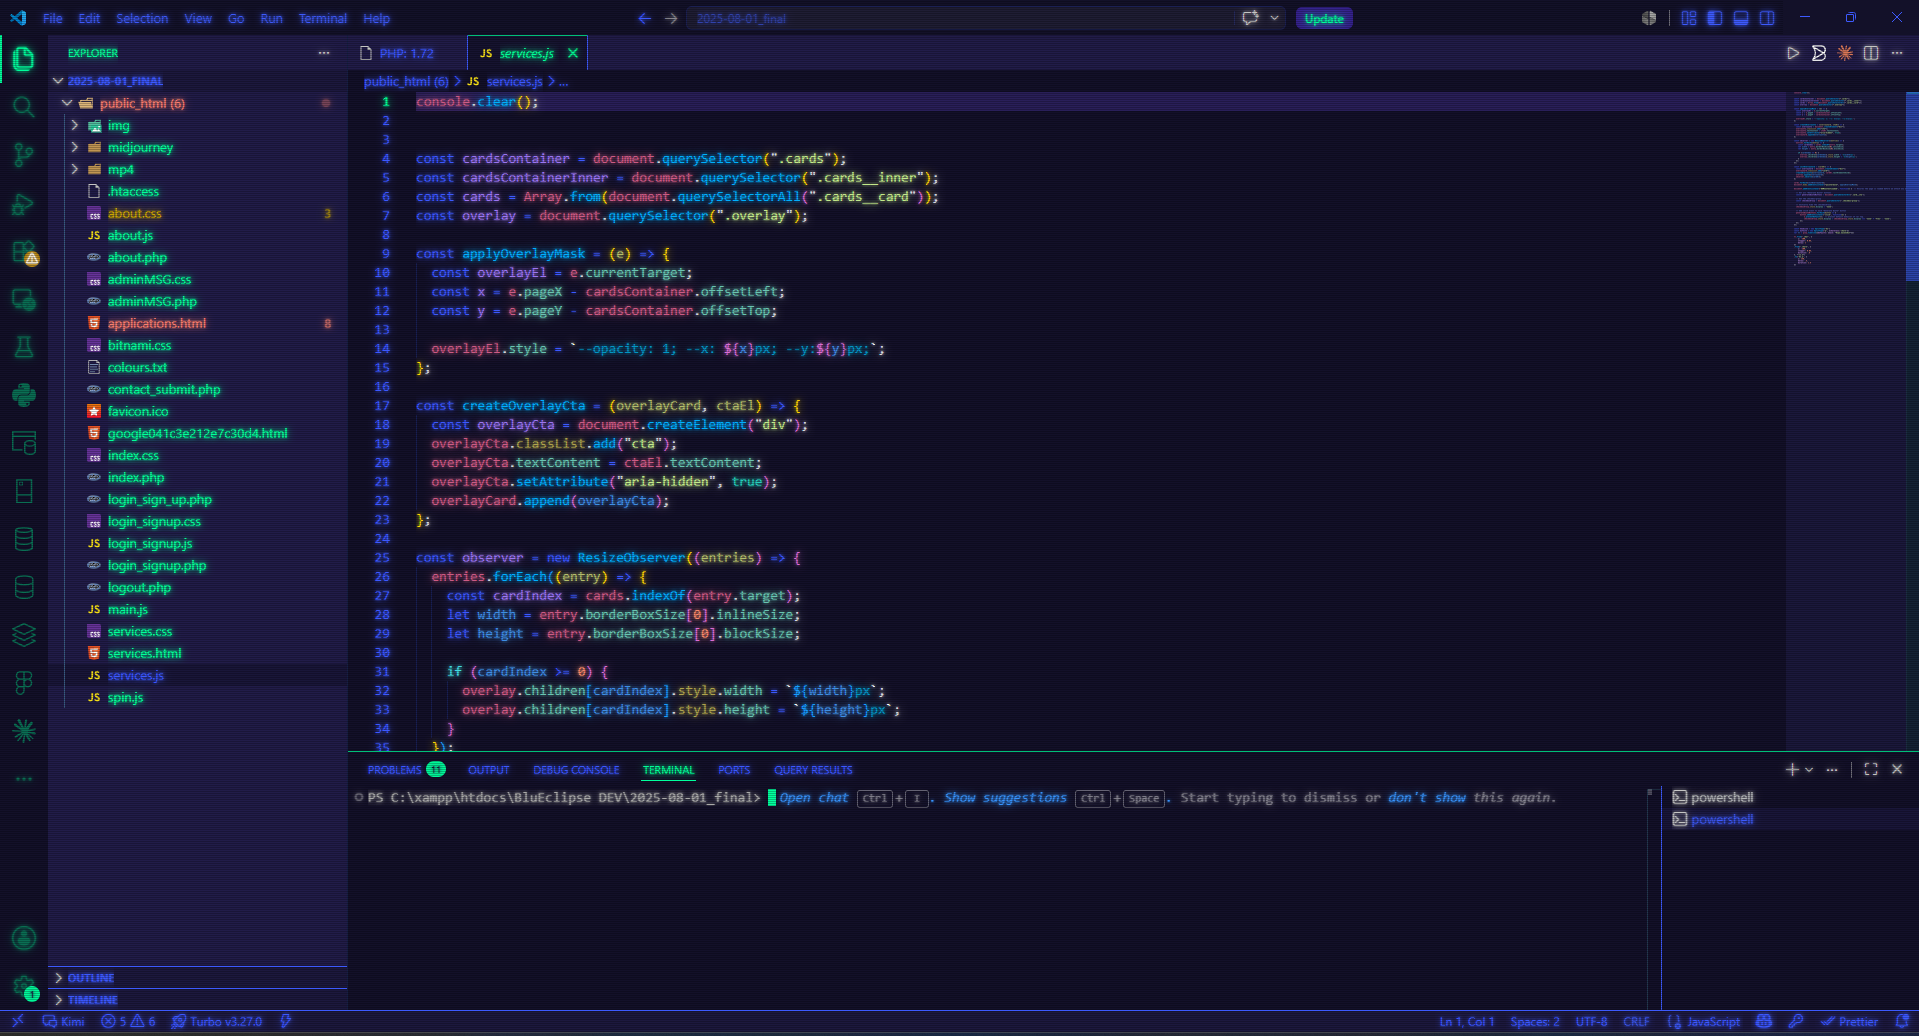Open the Figma extension view

pyautogui.click(x=23, y=683)
